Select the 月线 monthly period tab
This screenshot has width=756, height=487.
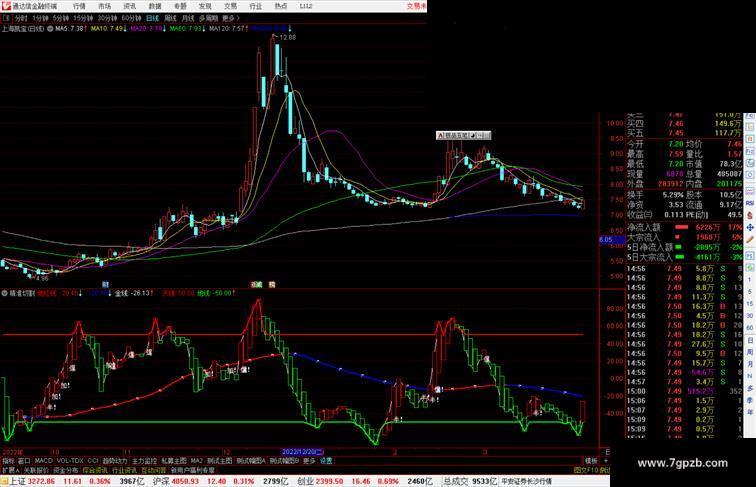coord(188,18)
